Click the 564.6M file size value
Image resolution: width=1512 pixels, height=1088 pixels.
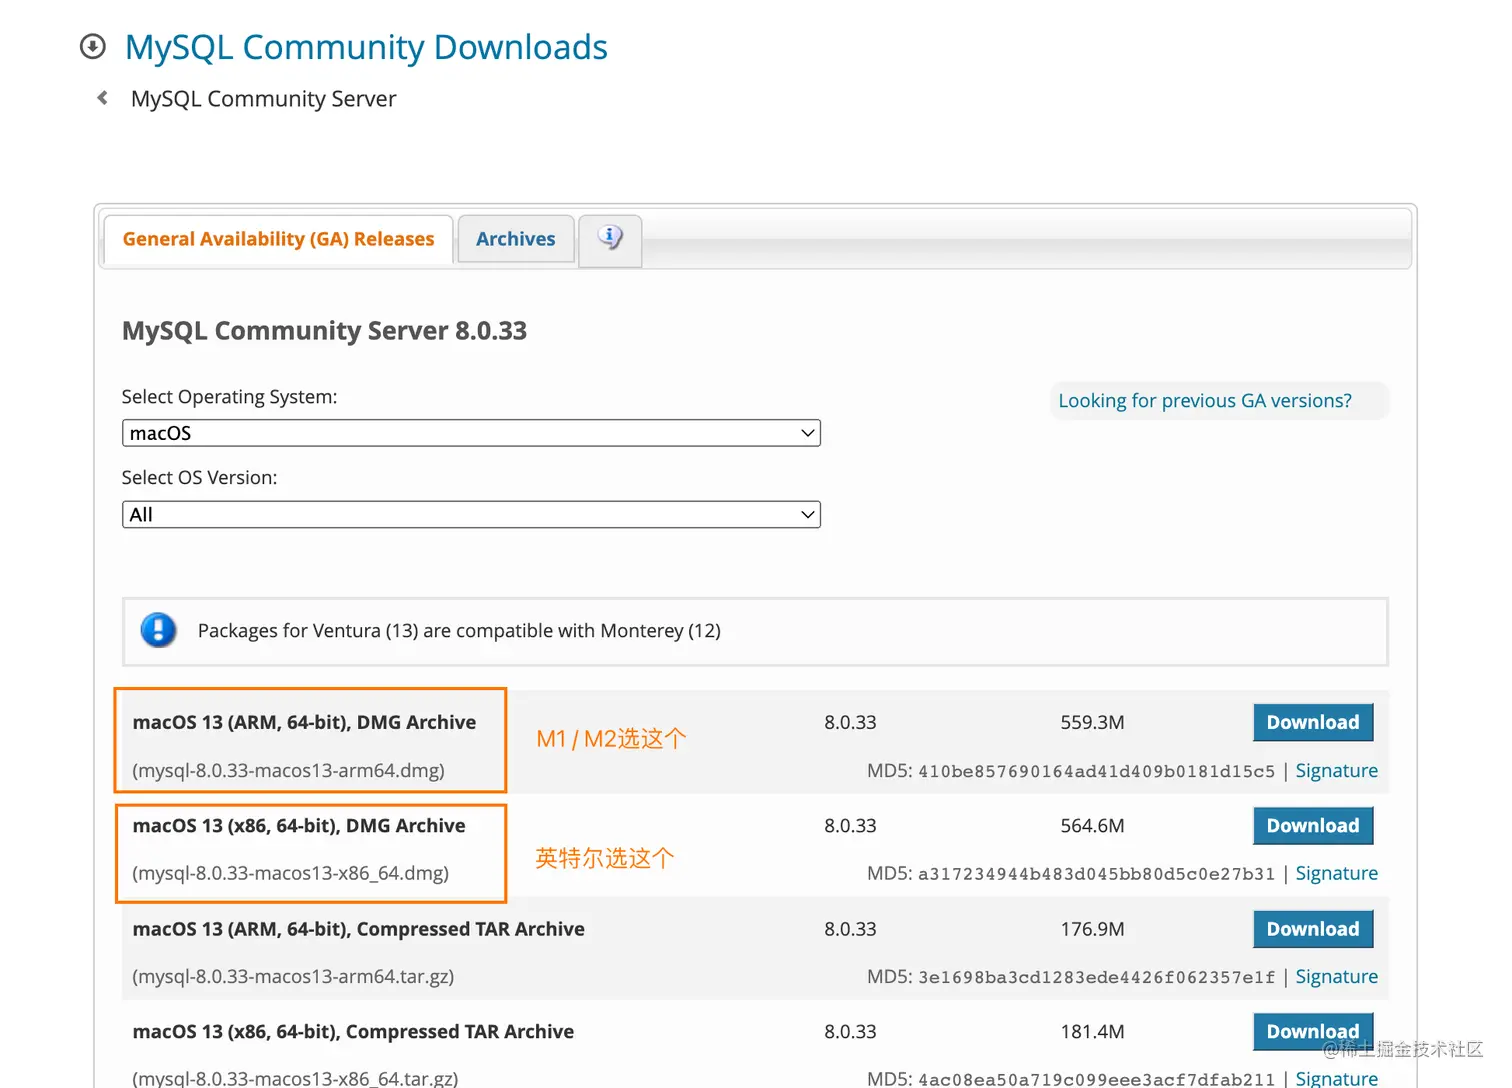[x=1092, y=826]
